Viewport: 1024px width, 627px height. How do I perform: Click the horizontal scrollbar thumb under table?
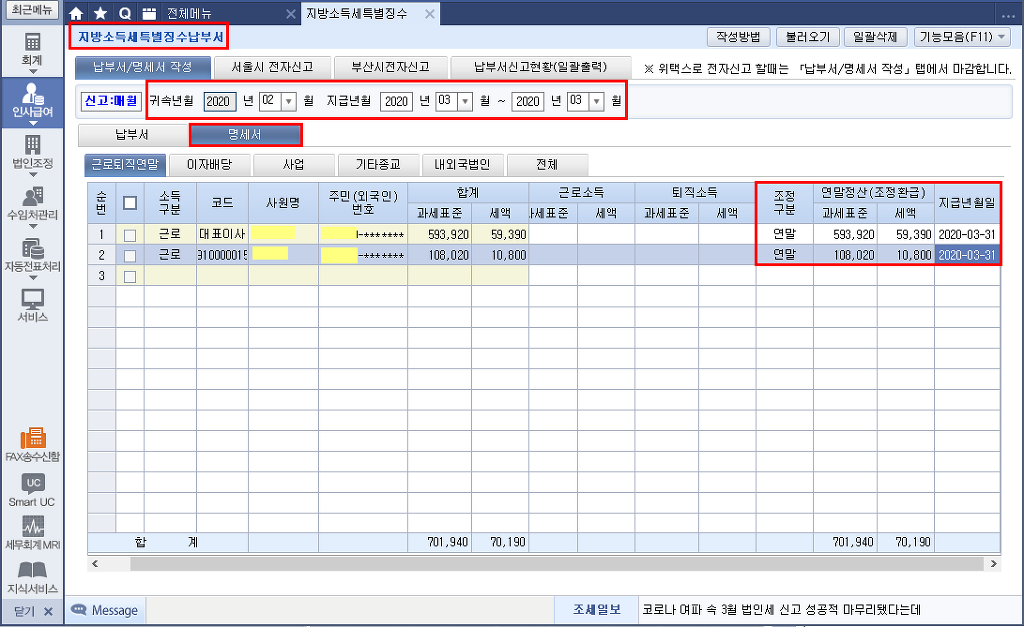(557, 564)
